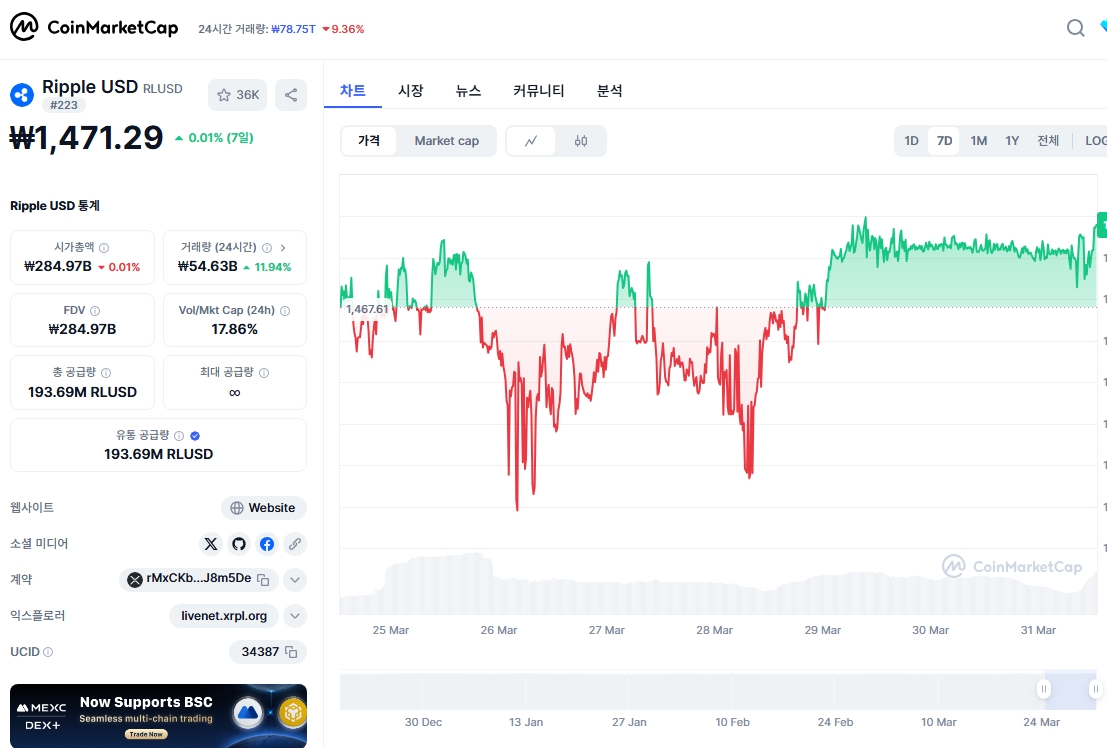Image resolution: width=1107 pixels, height=748 pixels.
Task: Click the highlighted timeline range window
Action: point(1070,689)
